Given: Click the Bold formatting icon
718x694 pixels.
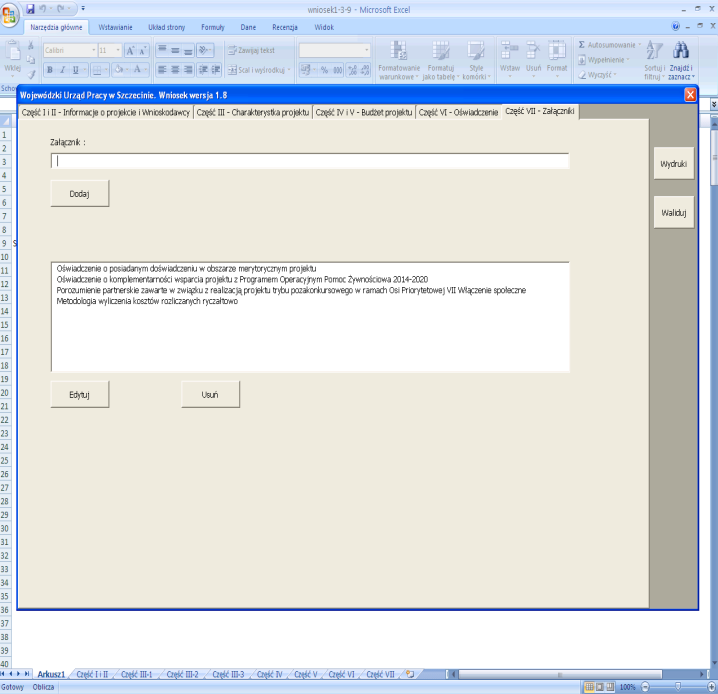Looking at the screenshot, I should 50,70.
